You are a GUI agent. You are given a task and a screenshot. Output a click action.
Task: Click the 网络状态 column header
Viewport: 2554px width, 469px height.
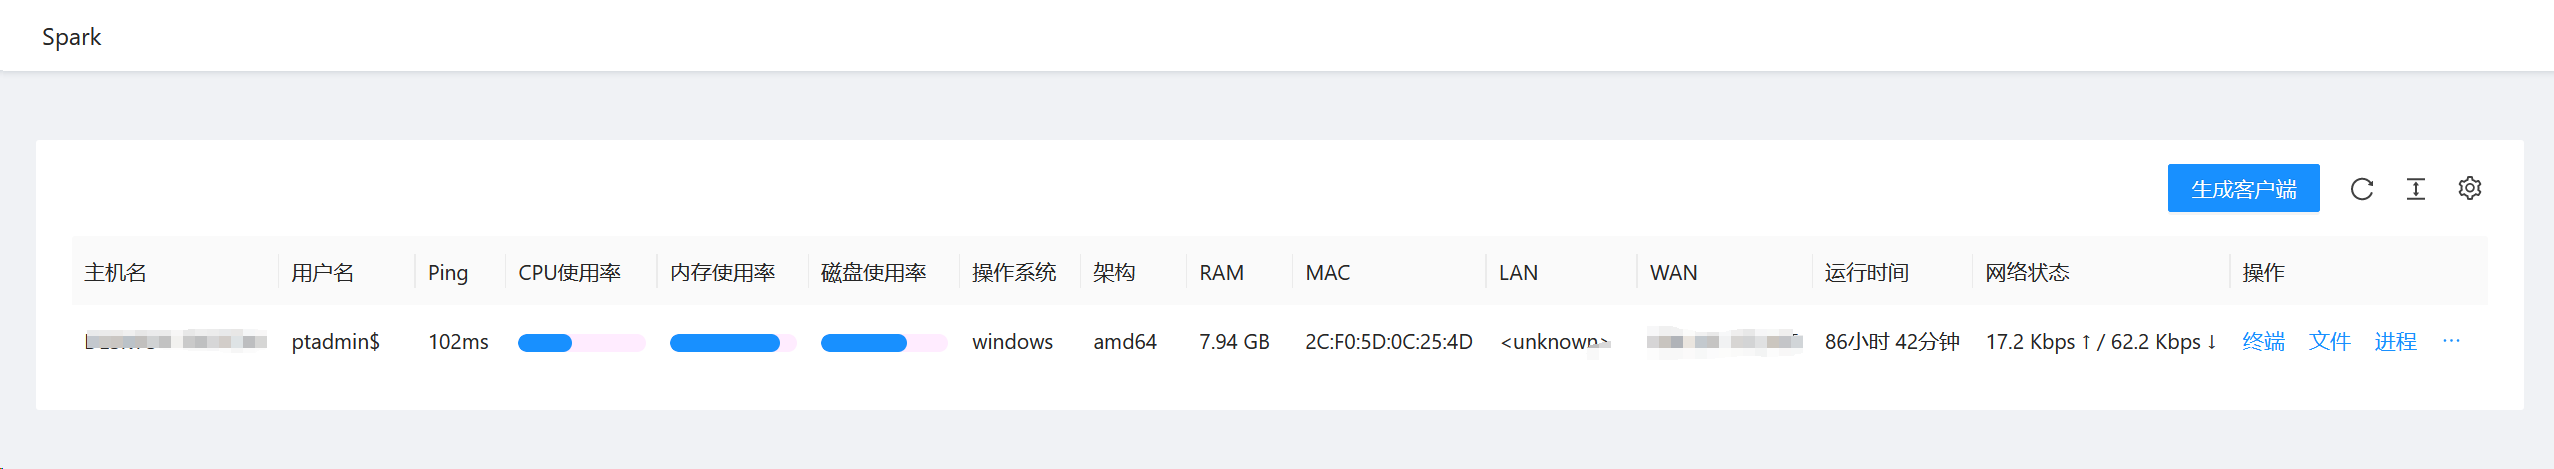pyautogui.click(x=2027, y=273)
